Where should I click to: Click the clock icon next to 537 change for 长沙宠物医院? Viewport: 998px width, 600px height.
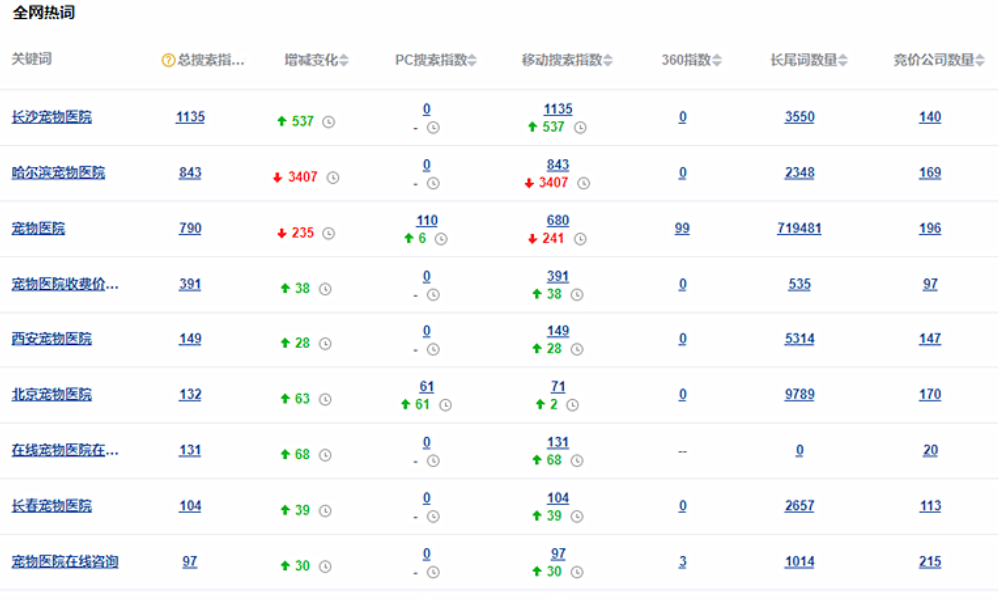click(328, 122)
